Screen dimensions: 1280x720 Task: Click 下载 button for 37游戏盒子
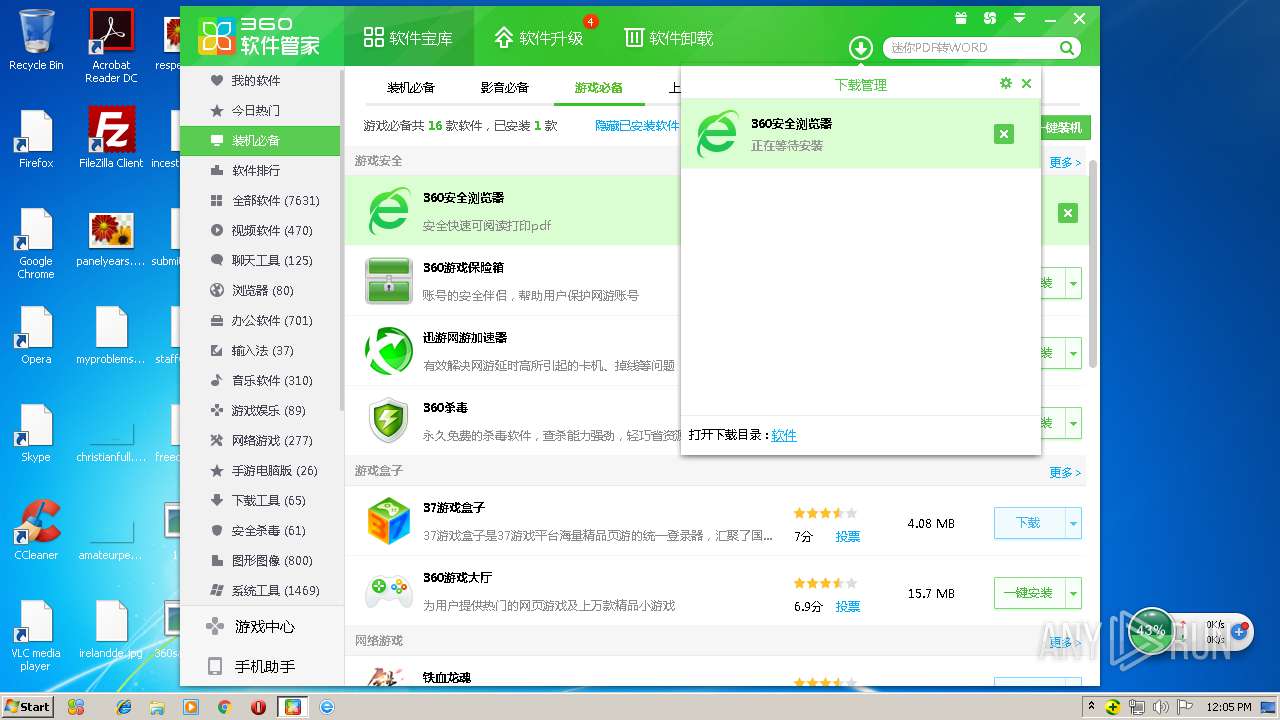pos(1029,523)
